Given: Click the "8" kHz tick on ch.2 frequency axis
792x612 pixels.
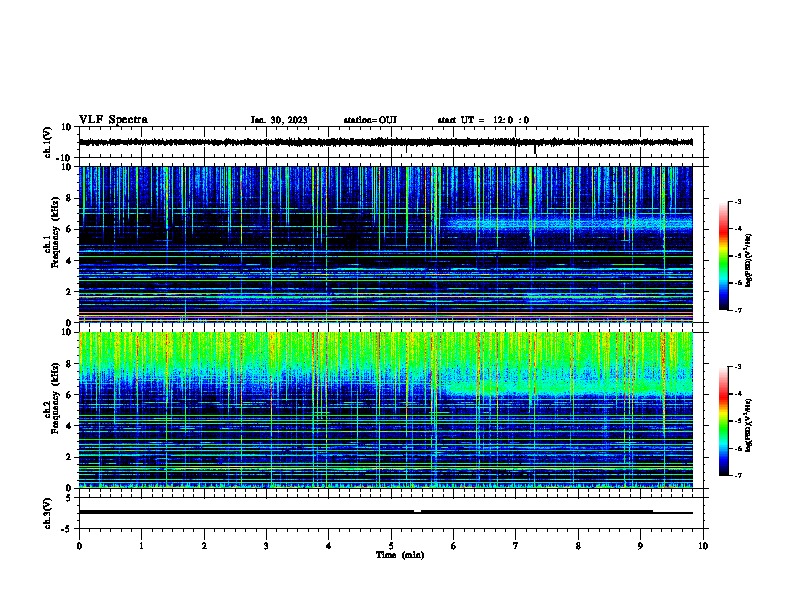Looking at the screenshot, I should (x=70, y=364).
